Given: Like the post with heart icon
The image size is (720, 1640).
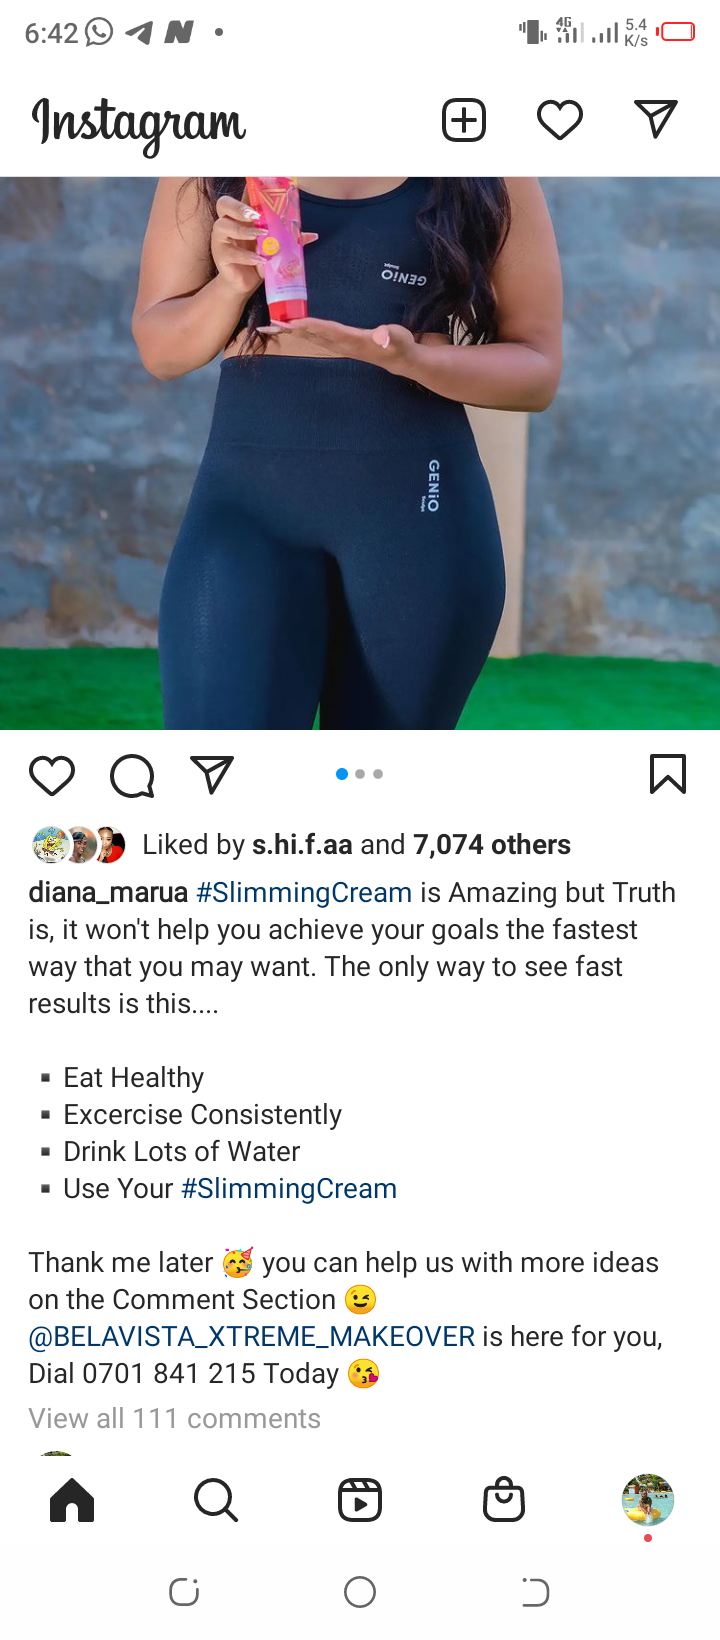Looking at the screenshot, I should coord(52,775).
